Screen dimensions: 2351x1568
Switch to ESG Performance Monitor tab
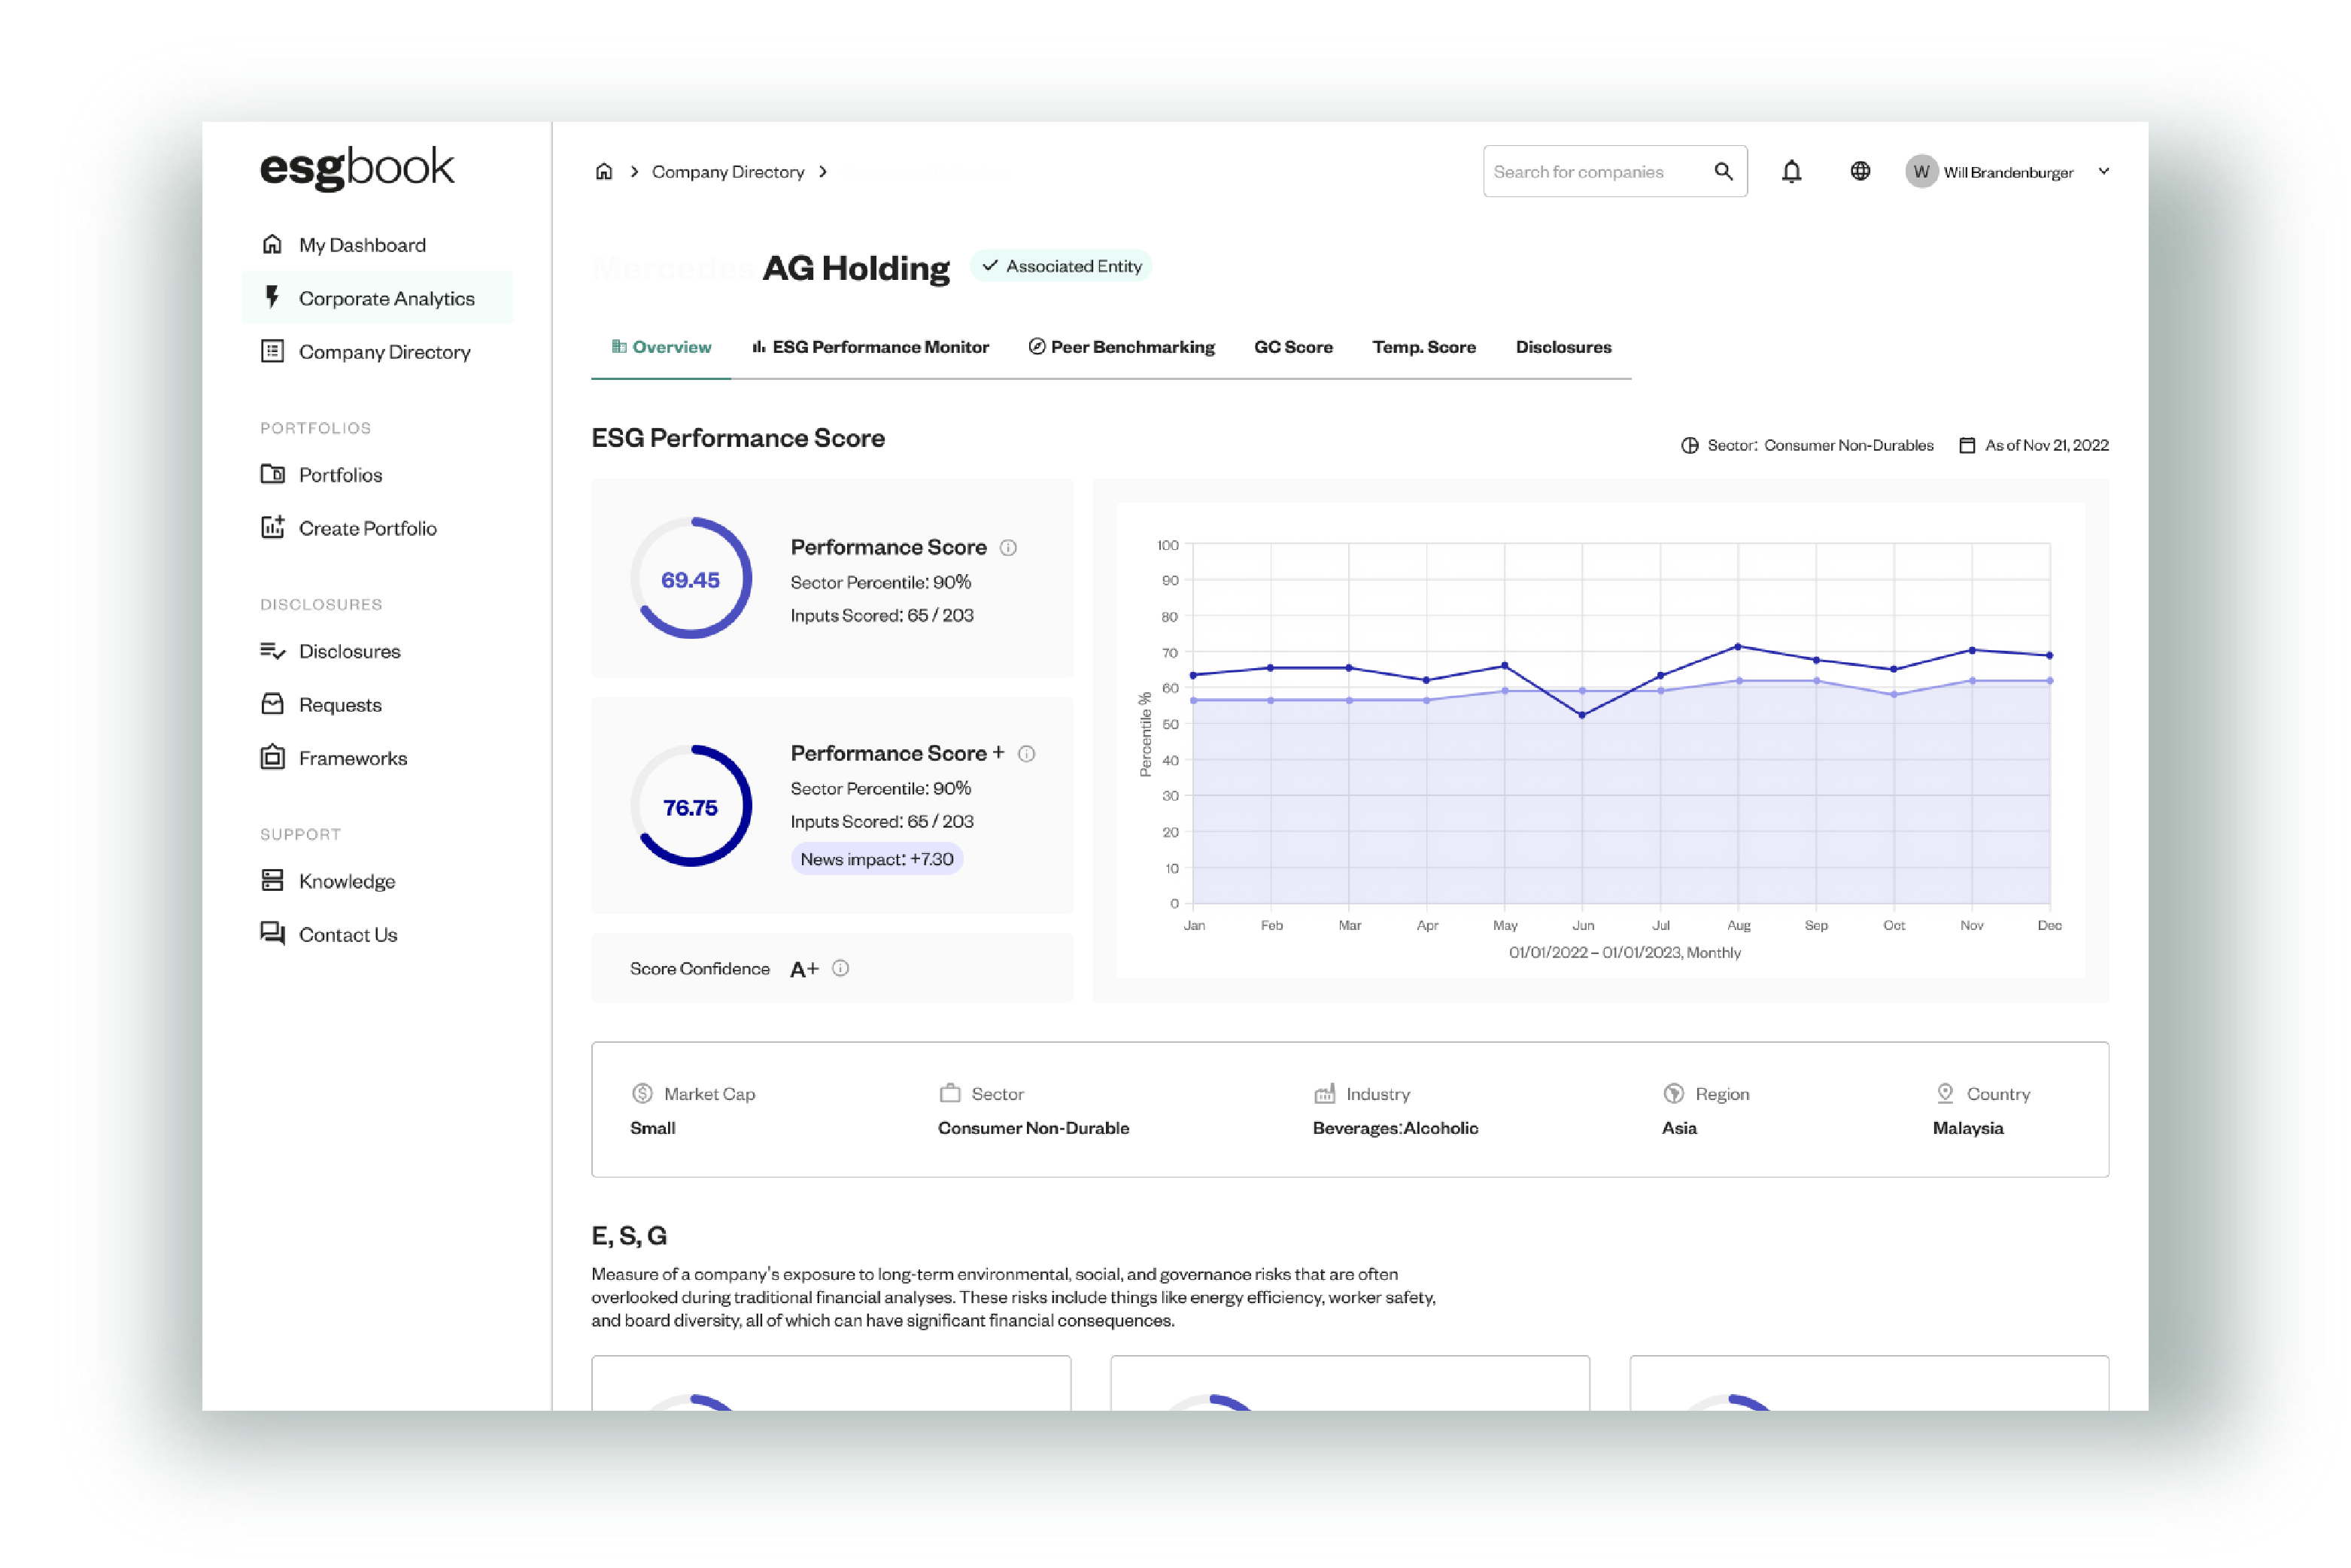[870, 347]
